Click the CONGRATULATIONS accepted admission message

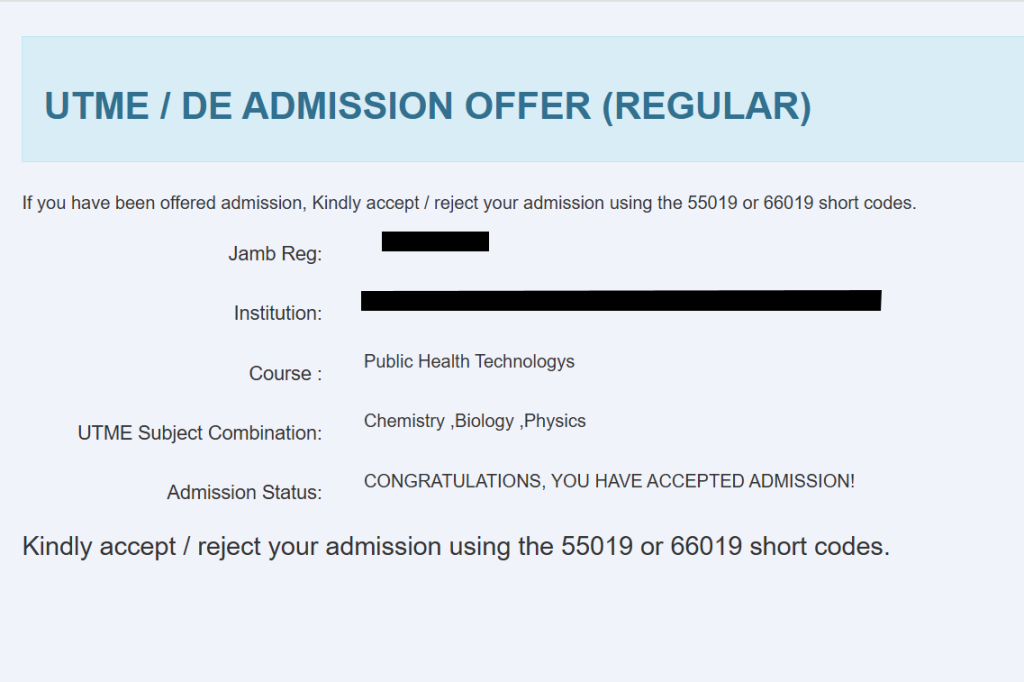click(609, 481)
